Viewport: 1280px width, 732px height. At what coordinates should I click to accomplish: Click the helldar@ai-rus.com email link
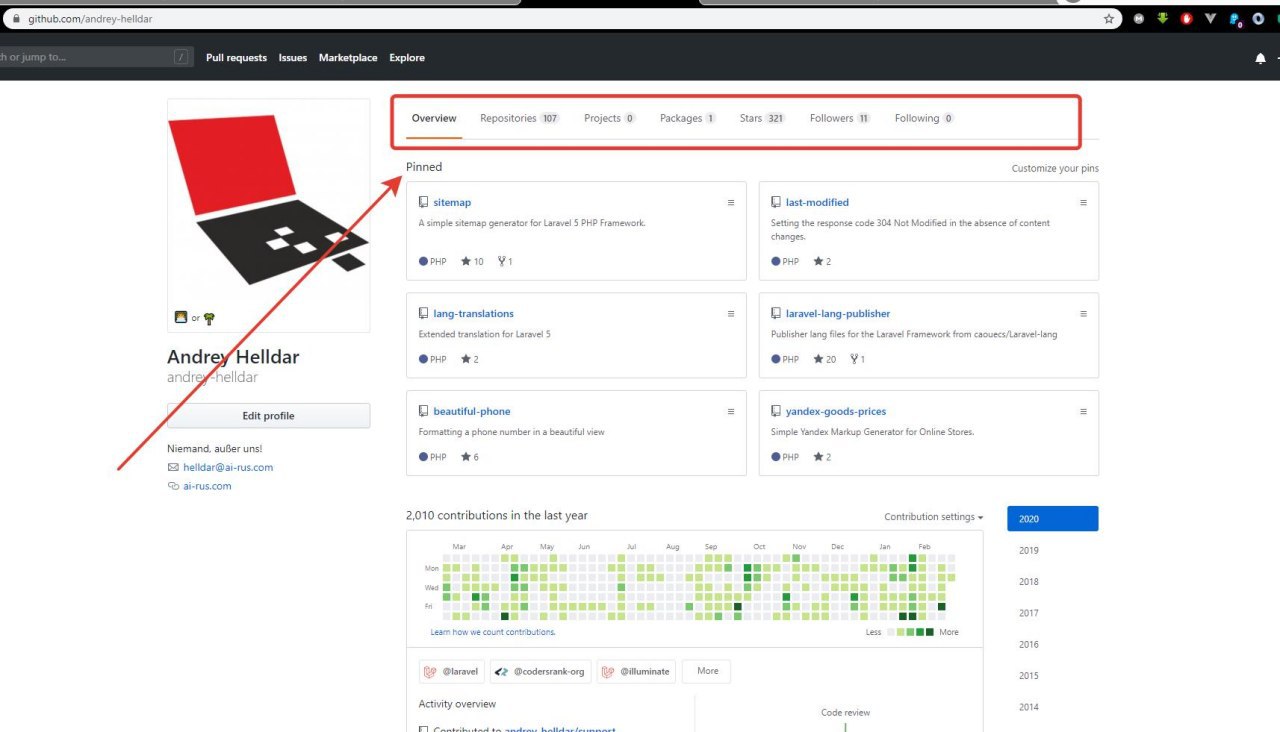[228, 467]
